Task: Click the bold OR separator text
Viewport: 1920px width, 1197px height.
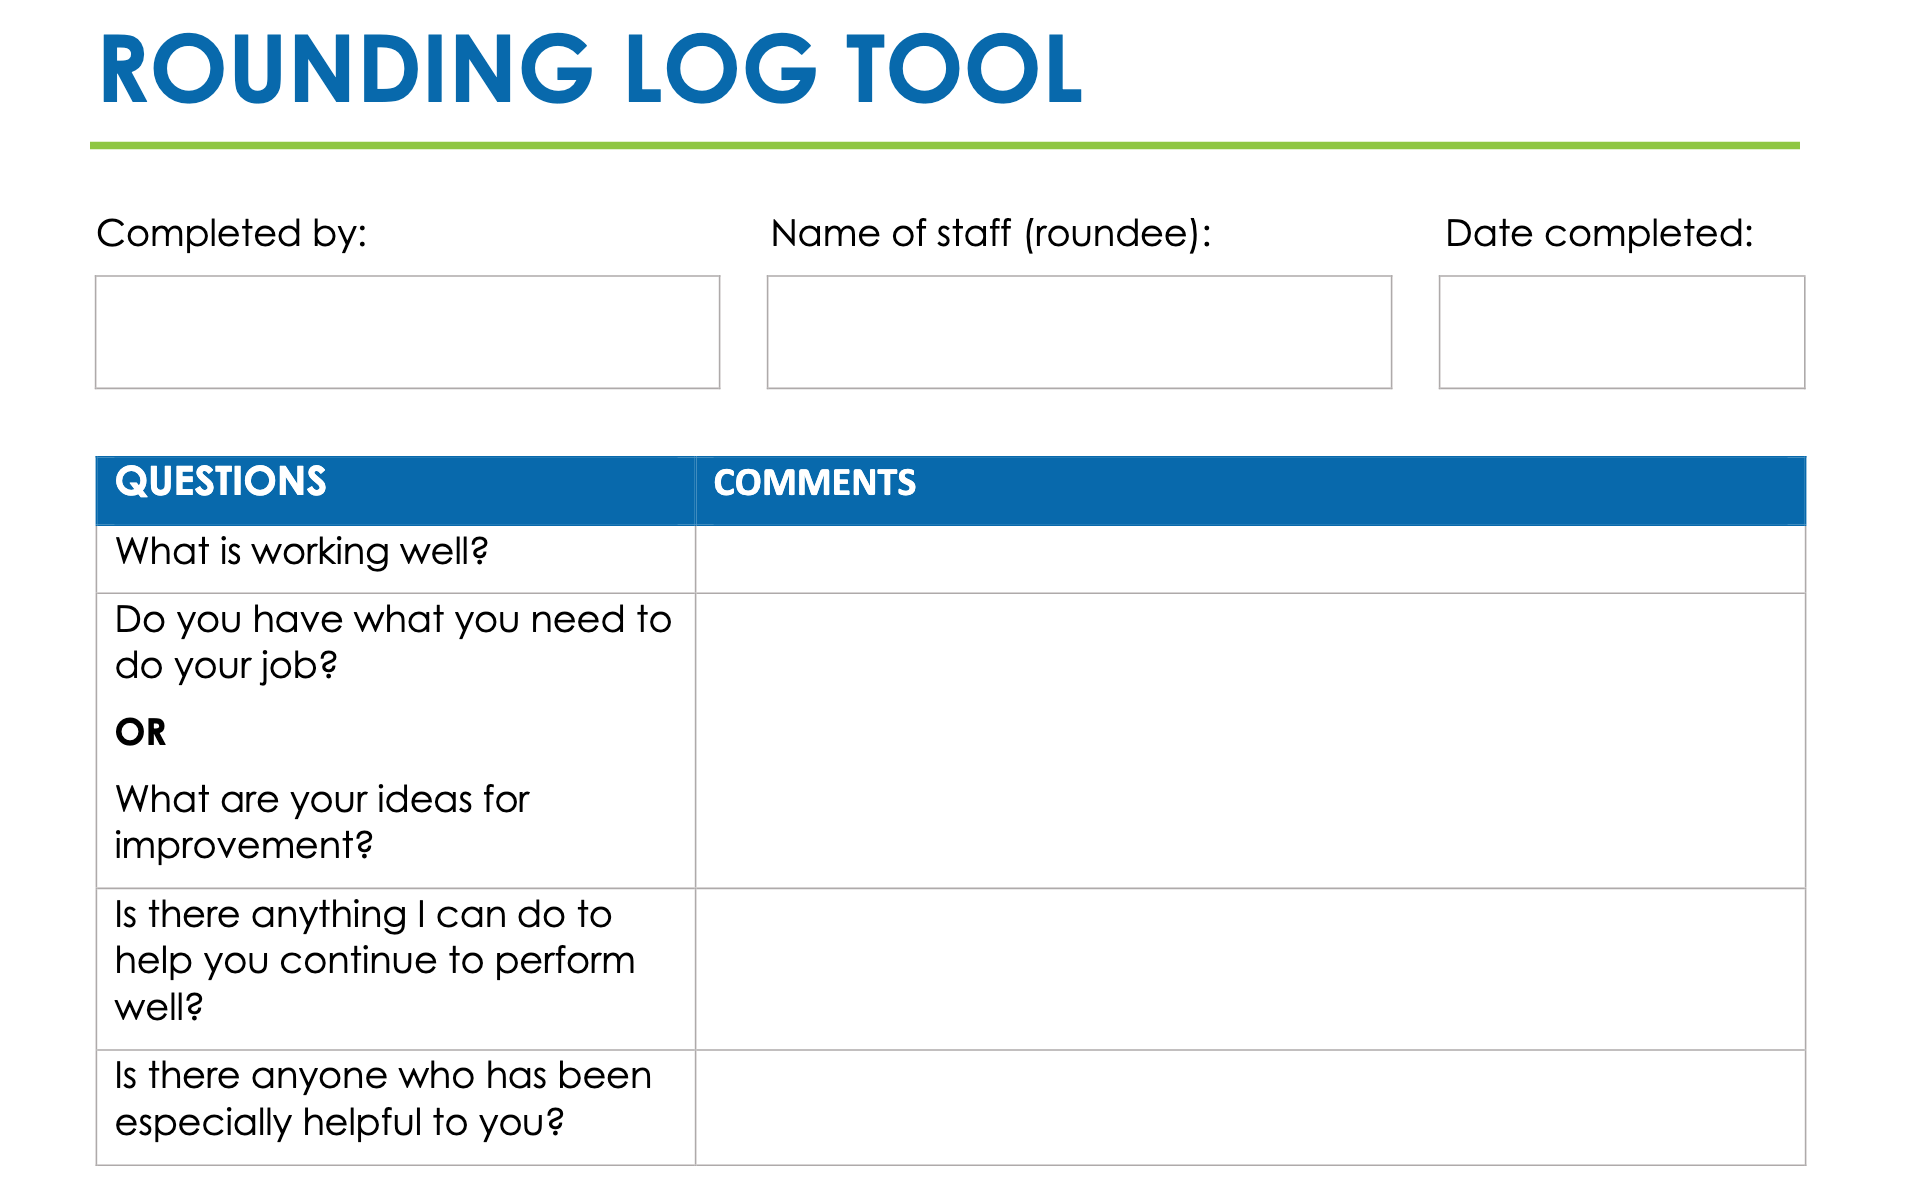Action: (x=141, y=733)
